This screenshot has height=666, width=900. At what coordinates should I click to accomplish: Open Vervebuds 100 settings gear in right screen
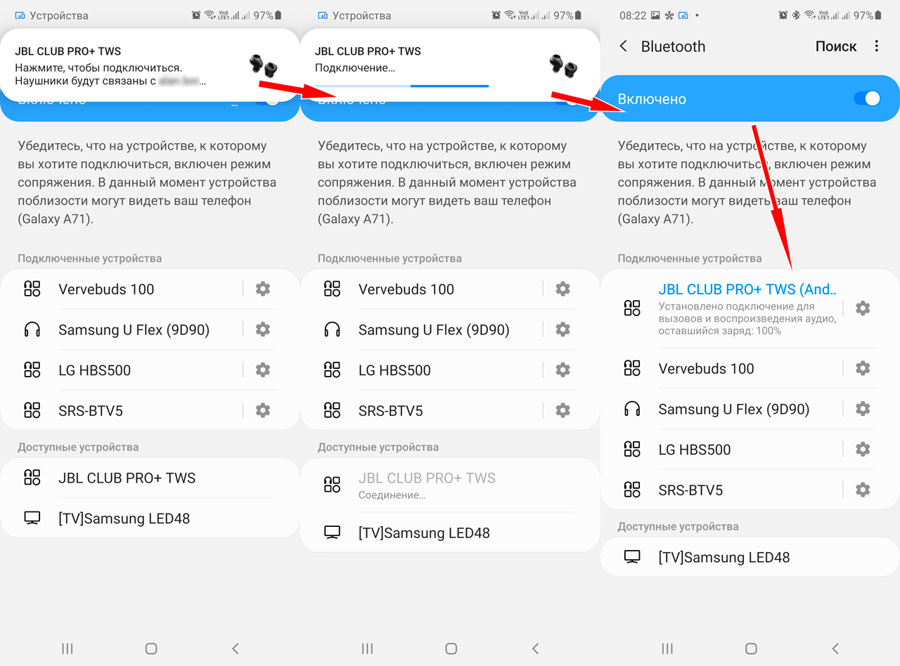tap(863, 368)
